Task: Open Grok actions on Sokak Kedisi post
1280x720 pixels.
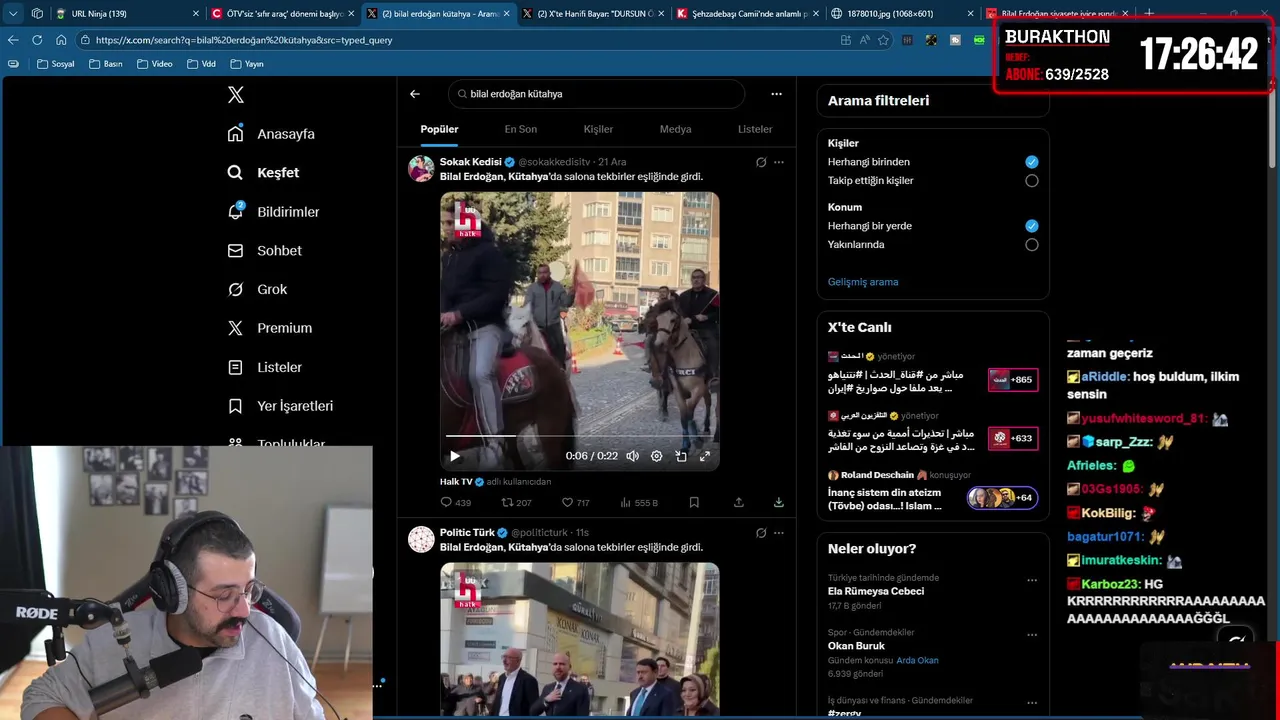Action: tap(761, 162)
